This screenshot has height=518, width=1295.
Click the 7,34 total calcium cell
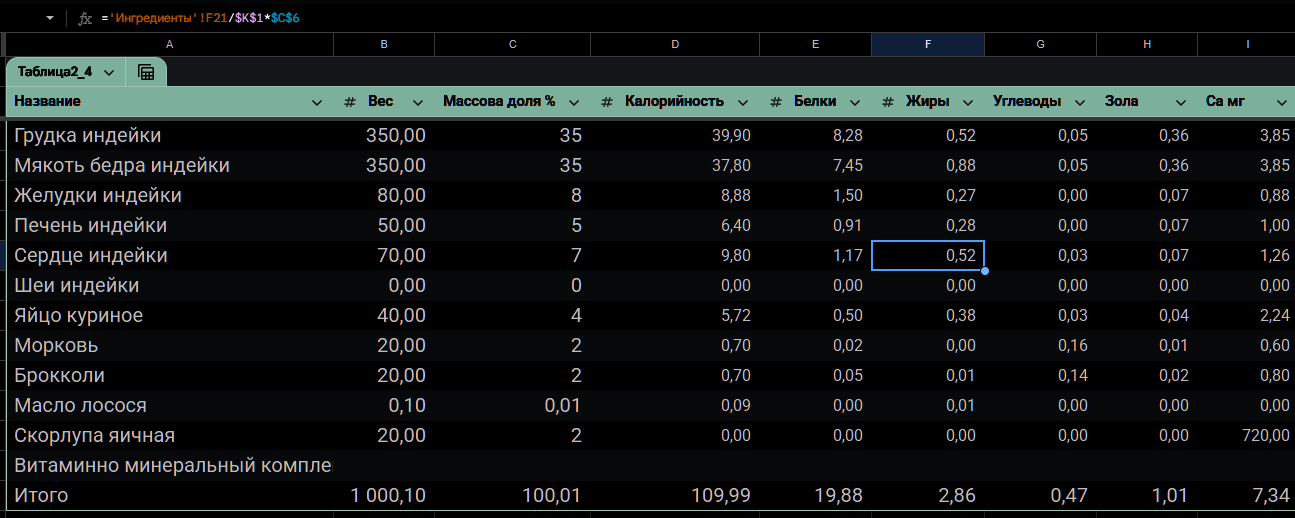[x=1247, y=495]
